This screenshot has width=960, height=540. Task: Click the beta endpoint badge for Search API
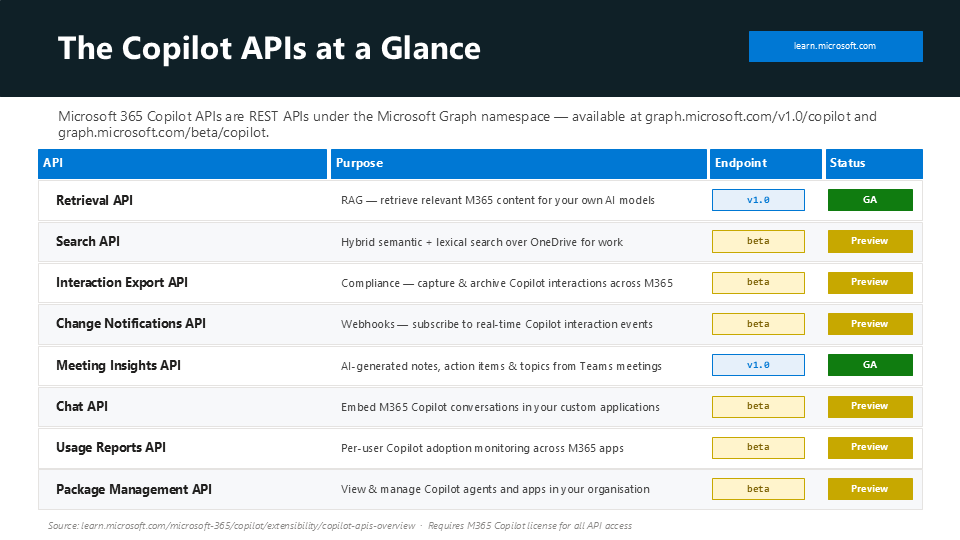(x=758, y=241)
